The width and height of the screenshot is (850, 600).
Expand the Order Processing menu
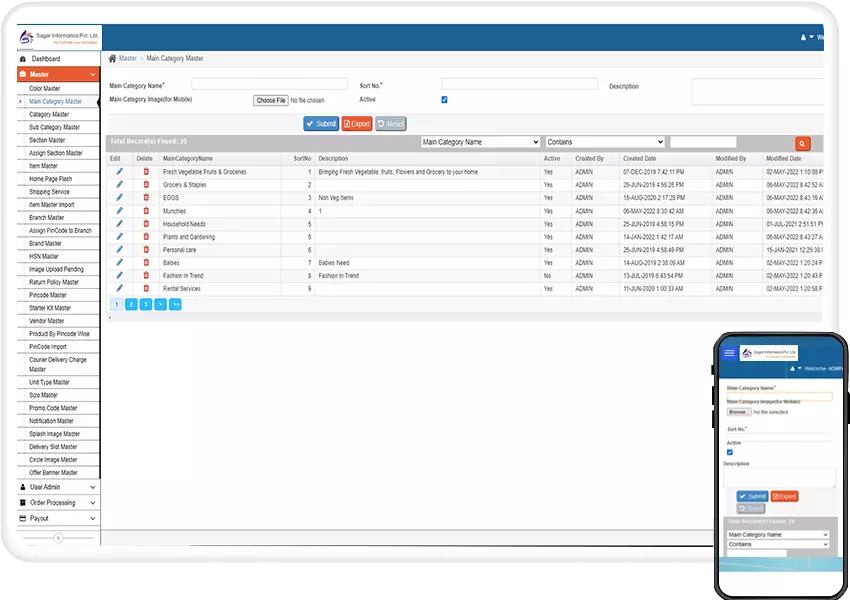[x=59, y=503]
